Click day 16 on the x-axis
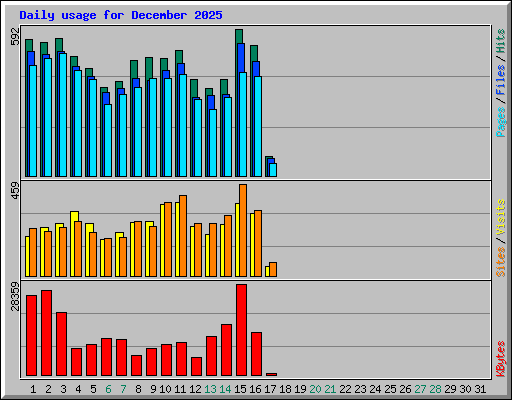The width and height of the screenshot is (512, 400). tap(255, 389)
